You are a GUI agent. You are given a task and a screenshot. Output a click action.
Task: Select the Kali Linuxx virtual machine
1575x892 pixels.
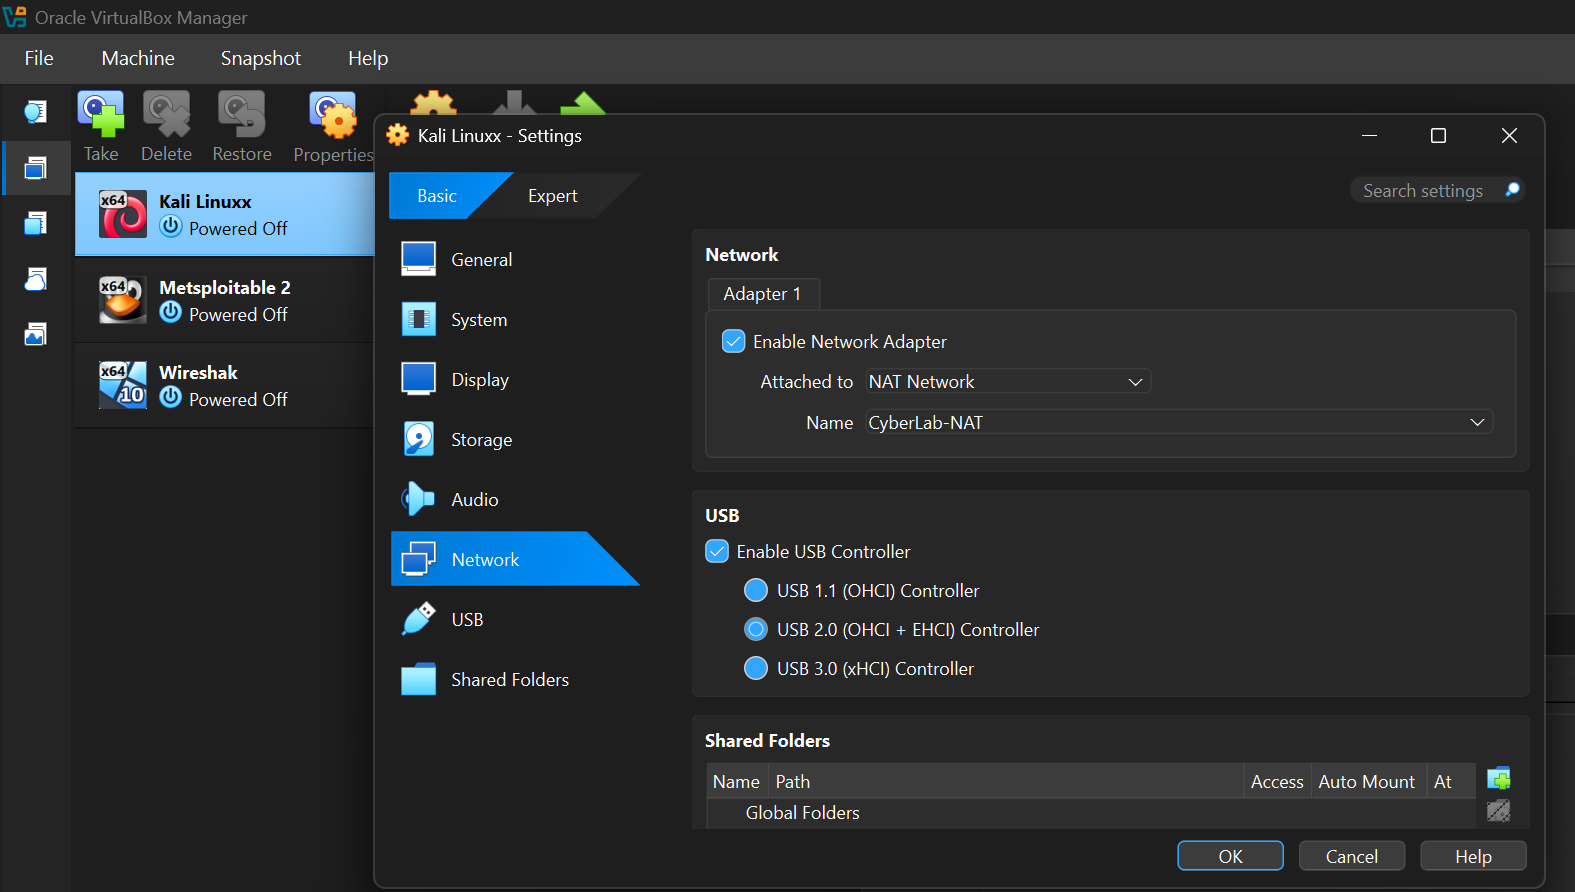click(225, 214)
